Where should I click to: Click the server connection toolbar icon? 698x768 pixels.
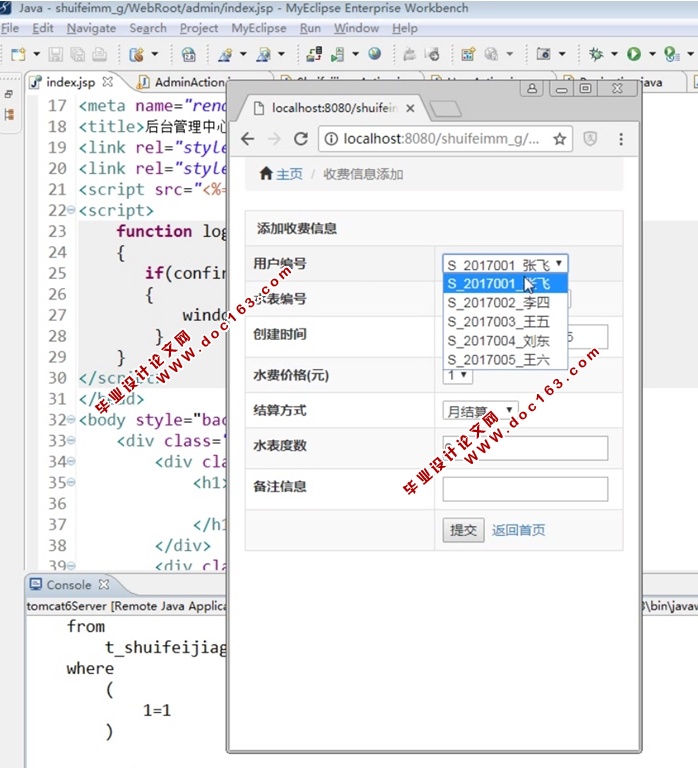point(314,54)
